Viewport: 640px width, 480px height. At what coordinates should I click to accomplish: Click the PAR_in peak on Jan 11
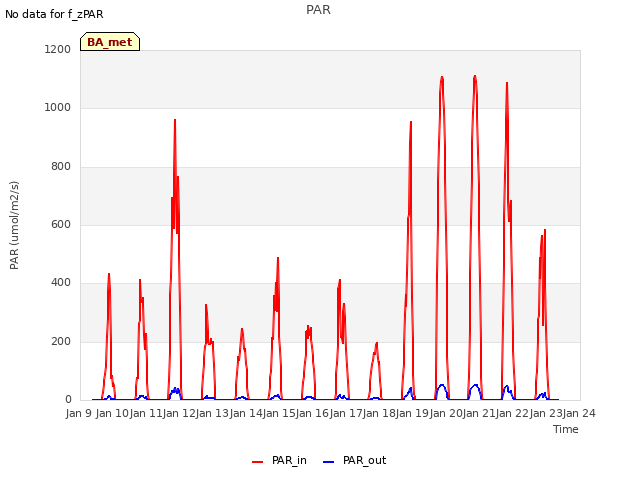[175, 120]
